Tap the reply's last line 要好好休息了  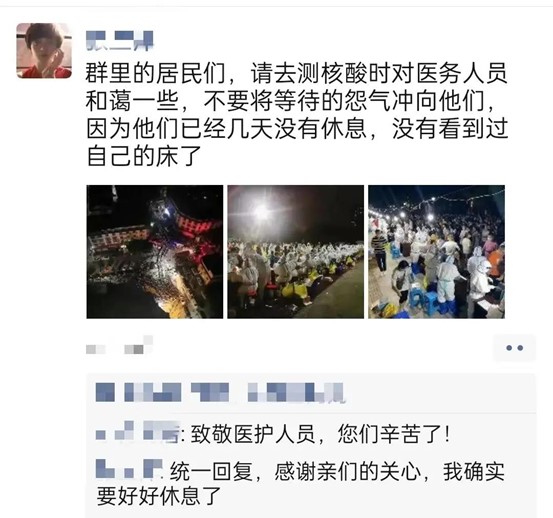(159, 496)
